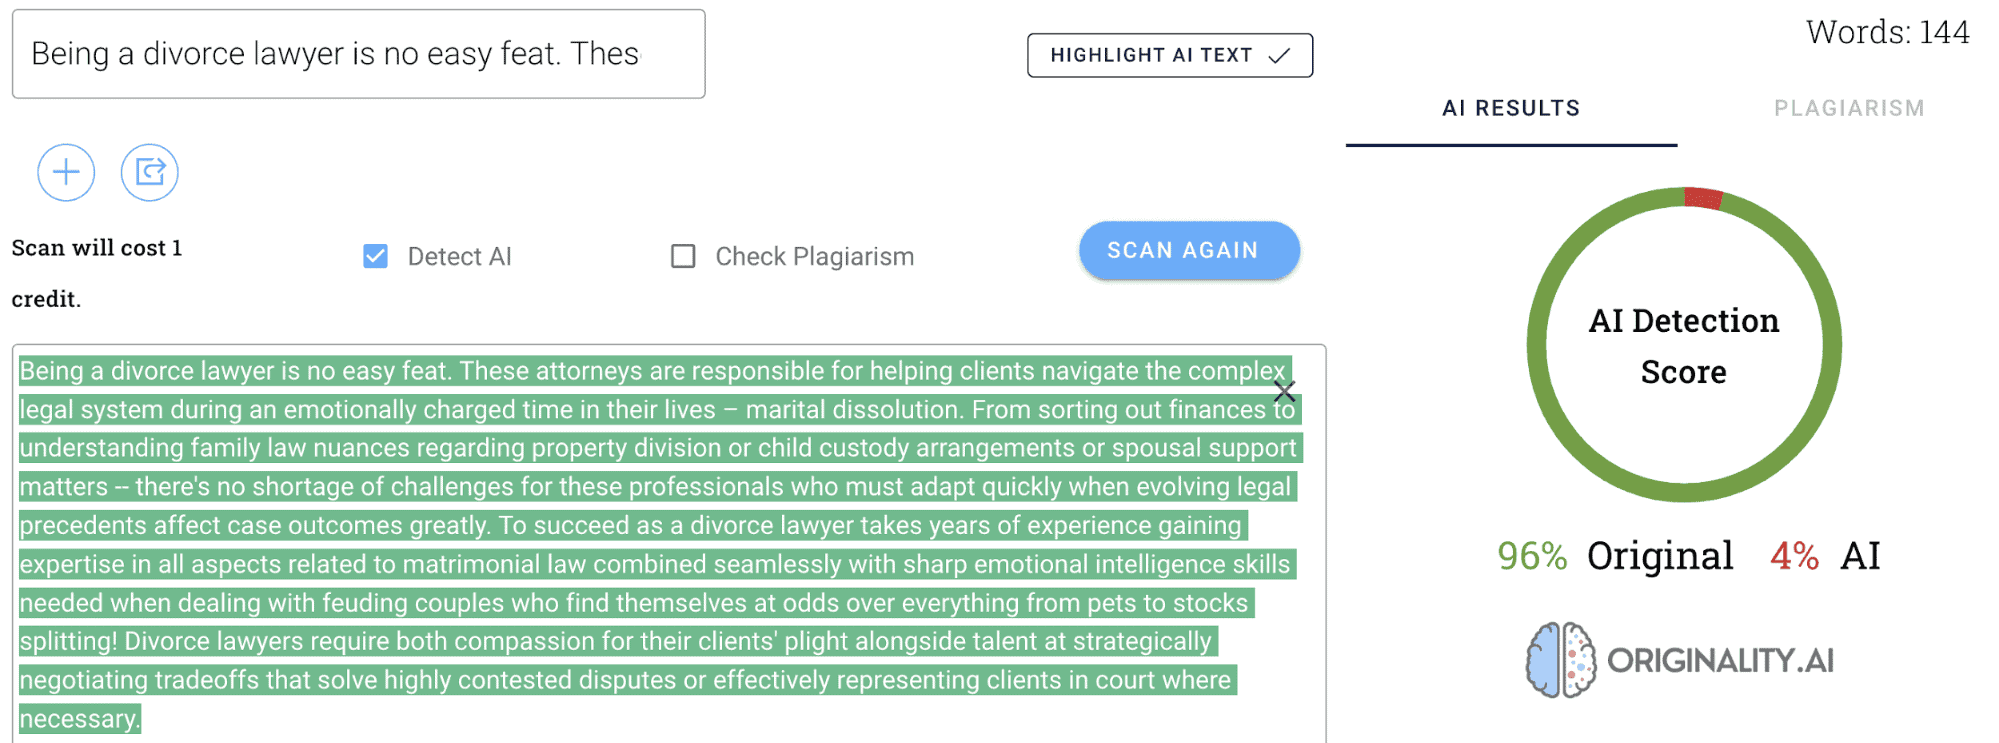Viewport: 1999px width, 743px height.
Task: Click the plus icon to add content
Action: tap(66, 172)
